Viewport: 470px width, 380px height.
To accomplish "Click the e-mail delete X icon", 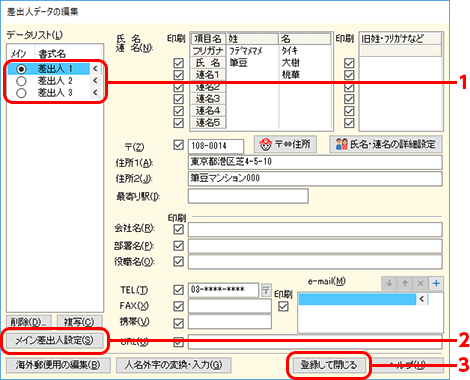I will coord(420,284).
